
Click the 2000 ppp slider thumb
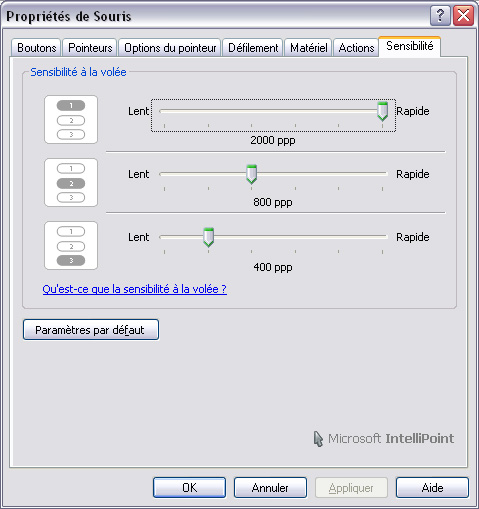[x=382, y=111]
